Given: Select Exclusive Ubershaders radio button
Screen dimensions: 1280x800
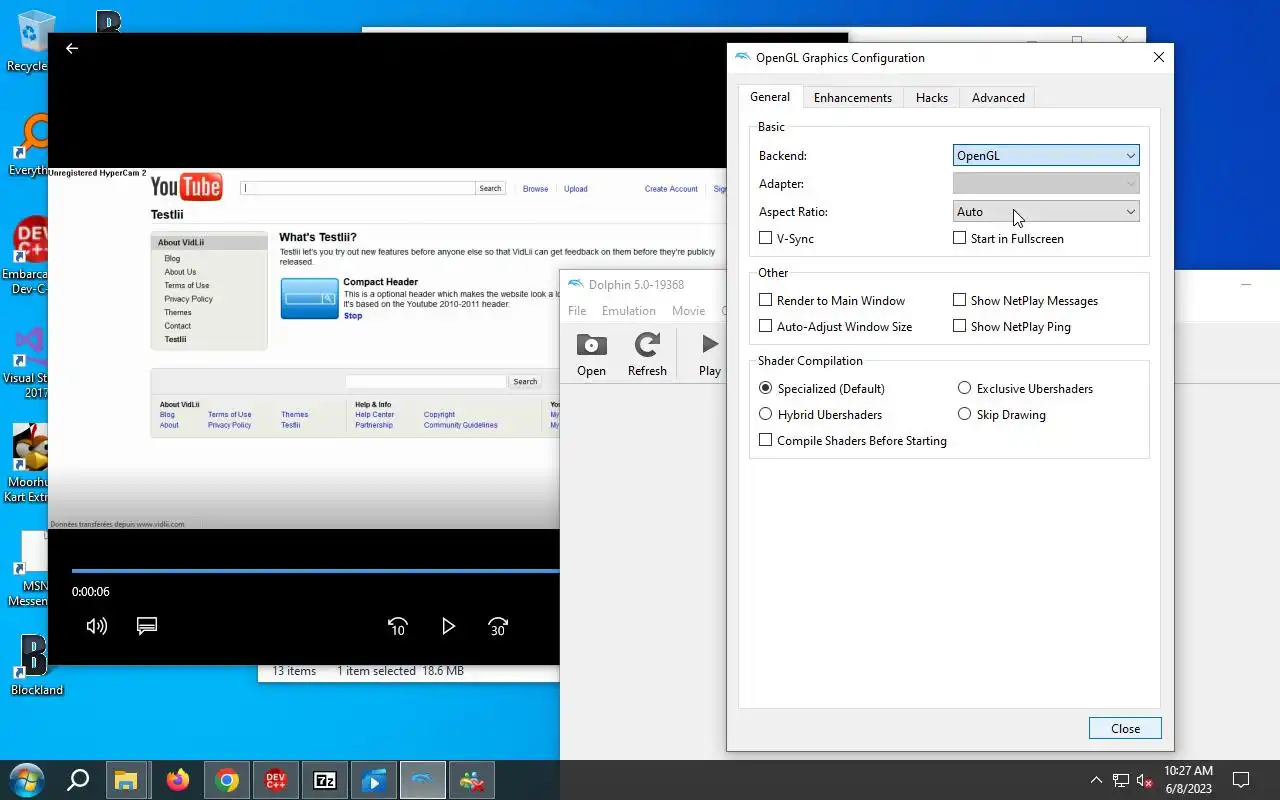Looking at the screenshot, I should click(x=965, y=388).
